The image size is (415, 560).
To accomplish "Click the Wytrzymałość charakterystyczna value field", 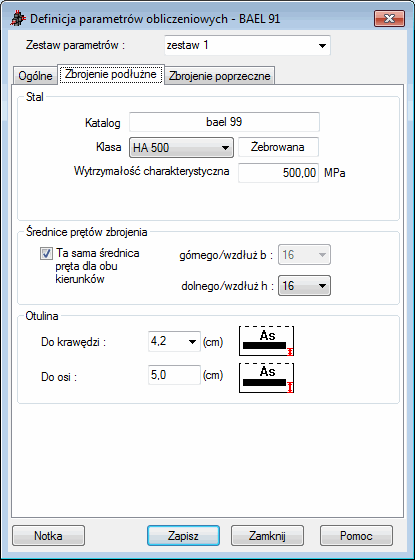I will (x=278, y=173).
